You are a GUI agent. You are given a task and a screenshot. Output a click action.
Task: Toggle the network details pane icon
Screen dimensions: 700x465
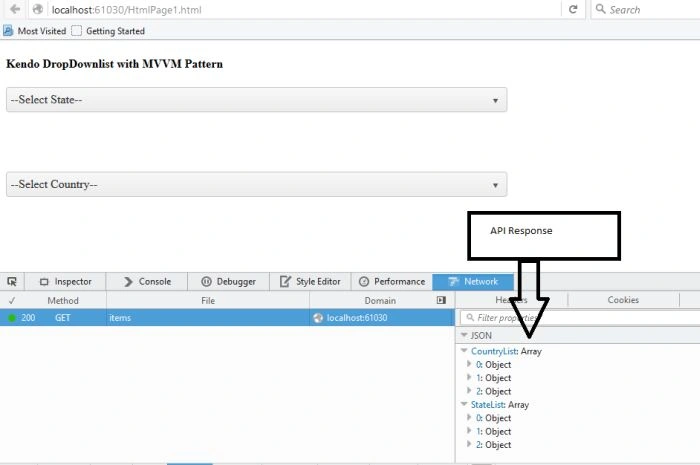(442, 300)
